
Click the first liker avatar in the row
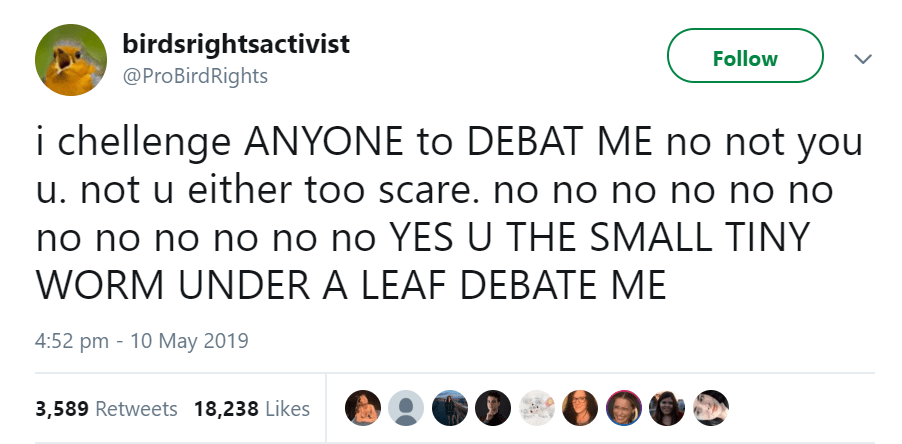coord(362,407)
